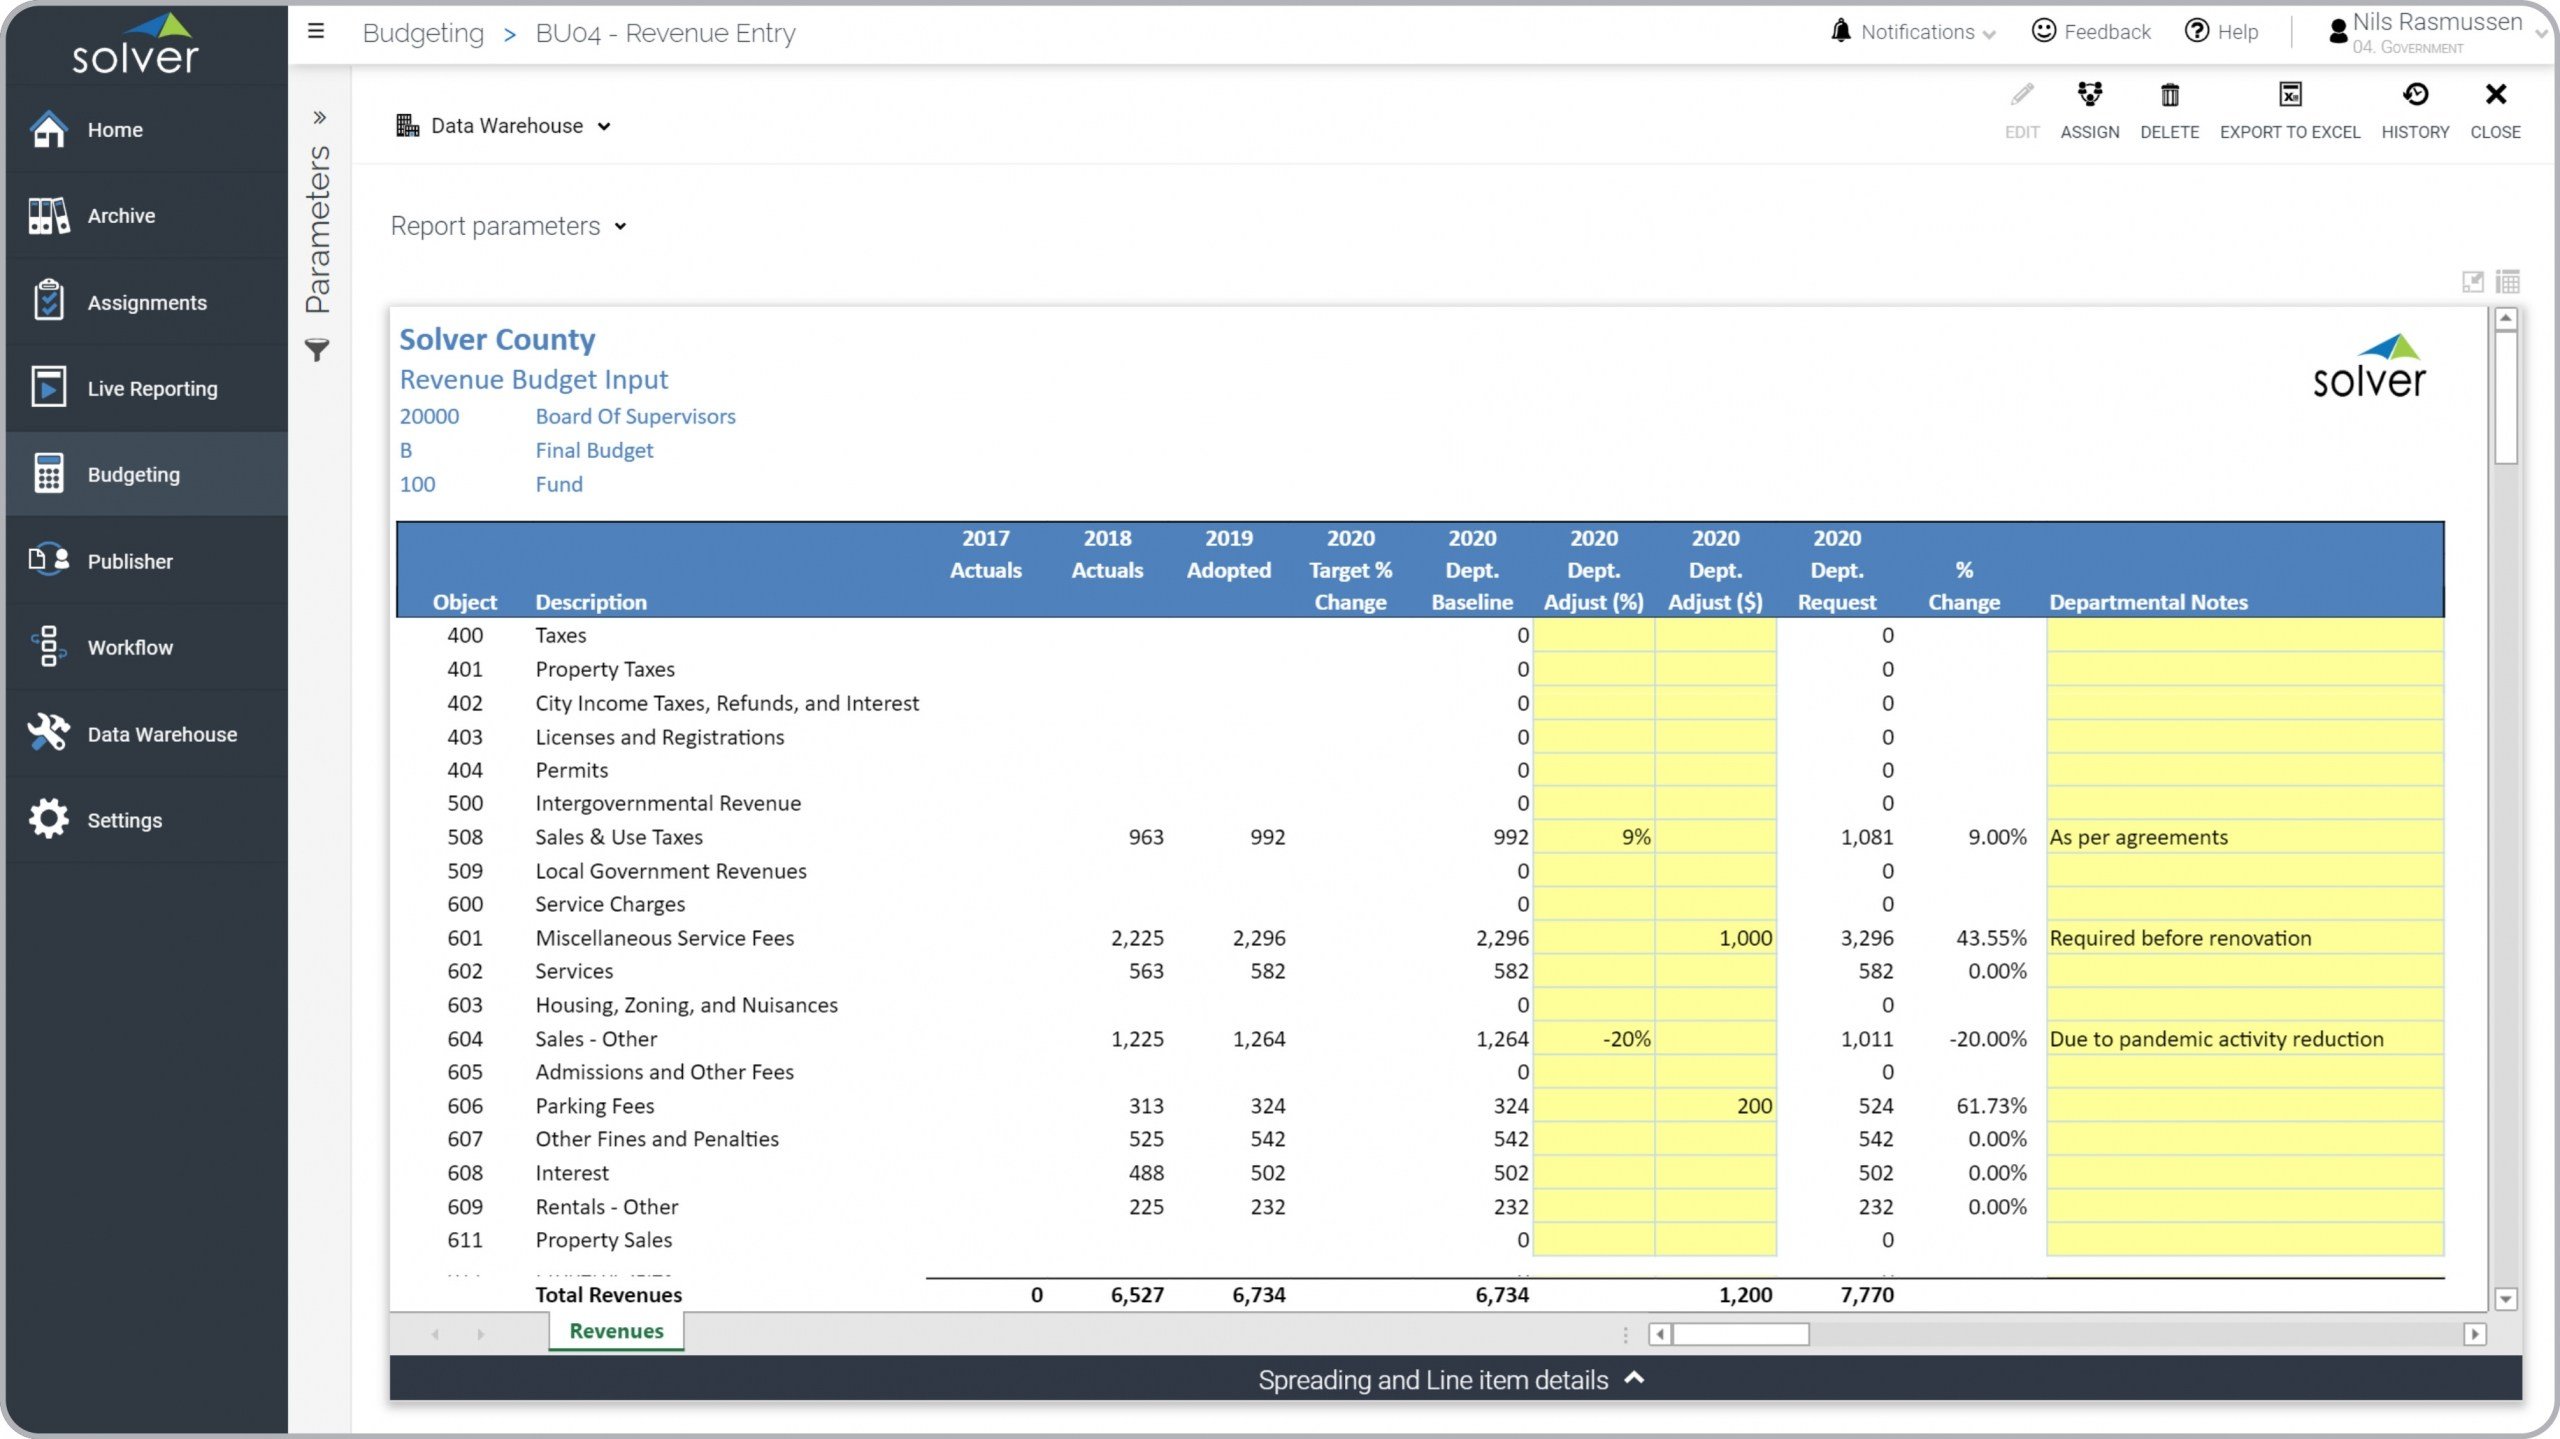Open the Data Warehouse dropdown

click(x=505, y=126)
